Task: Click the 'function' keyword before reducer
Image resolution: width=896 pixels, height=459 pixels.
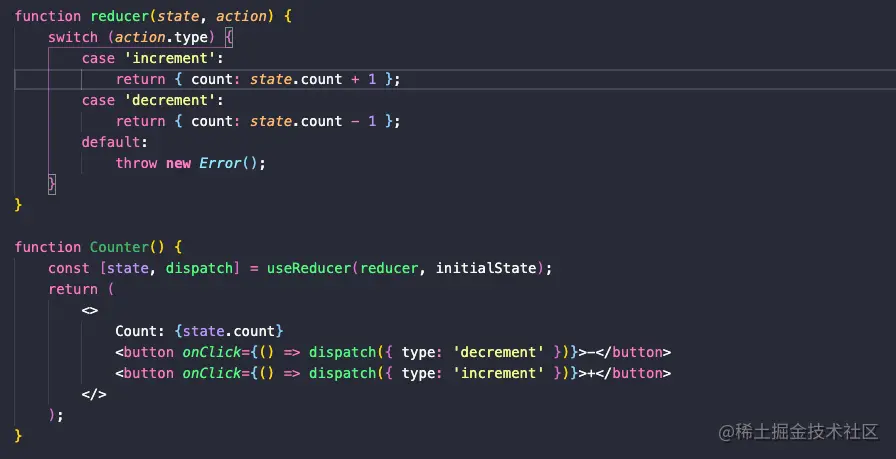Action: tap(48, 16)
